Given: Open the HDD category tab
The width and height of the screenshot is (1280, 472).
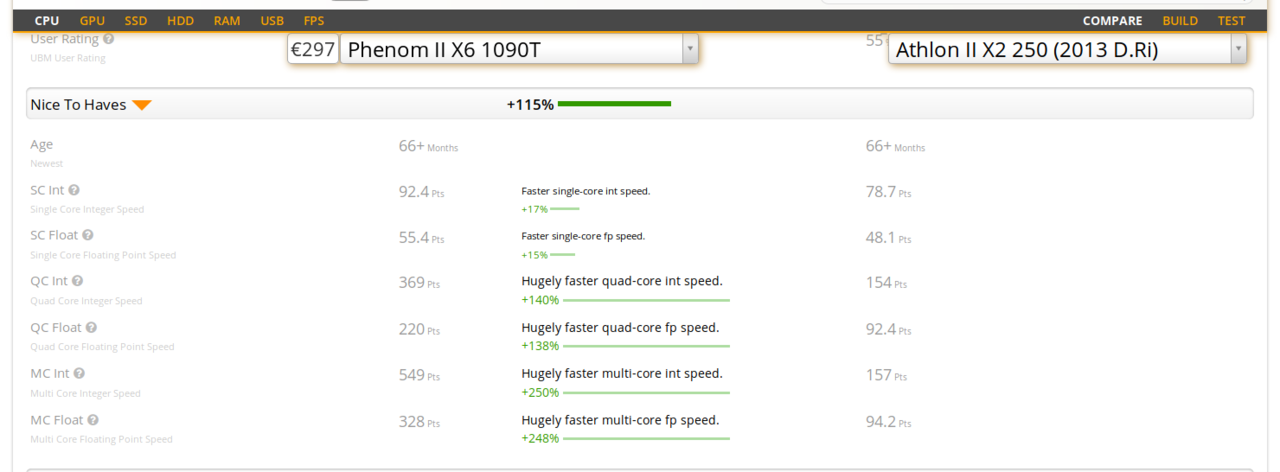Looking at the screenshot, I should [180, 20].
